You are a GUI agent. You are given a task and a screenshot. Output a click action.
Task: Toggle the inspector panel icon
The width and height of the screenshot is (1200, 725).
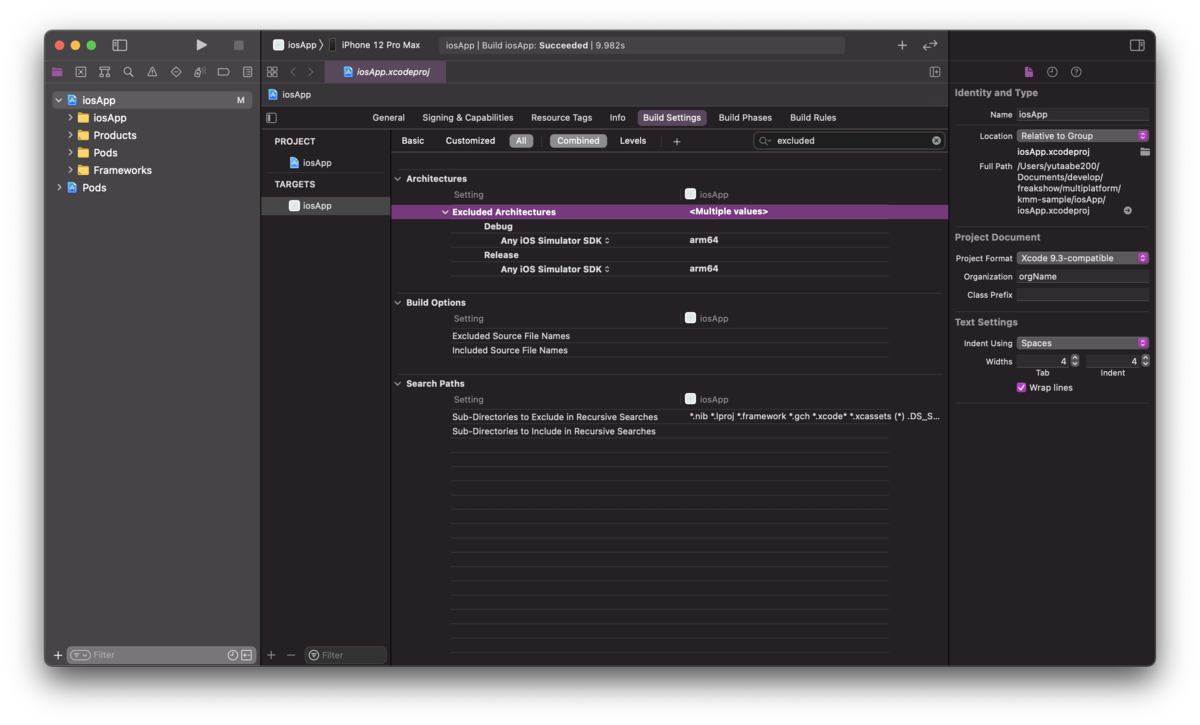[x=1137, y=45]
